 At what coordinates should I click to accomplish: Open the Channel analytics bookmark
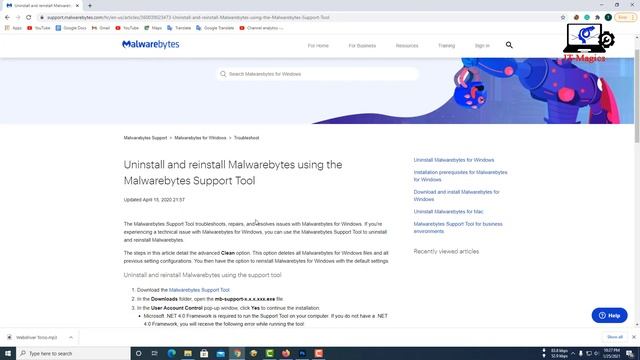point(261,28)
